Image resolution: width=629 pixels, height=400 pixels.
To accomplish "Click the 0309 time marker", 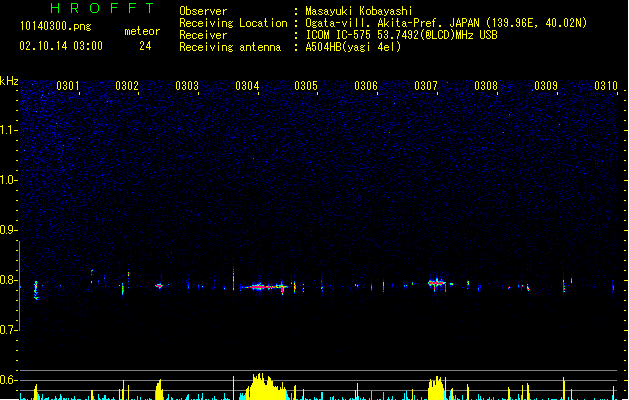I will point(546,86).
